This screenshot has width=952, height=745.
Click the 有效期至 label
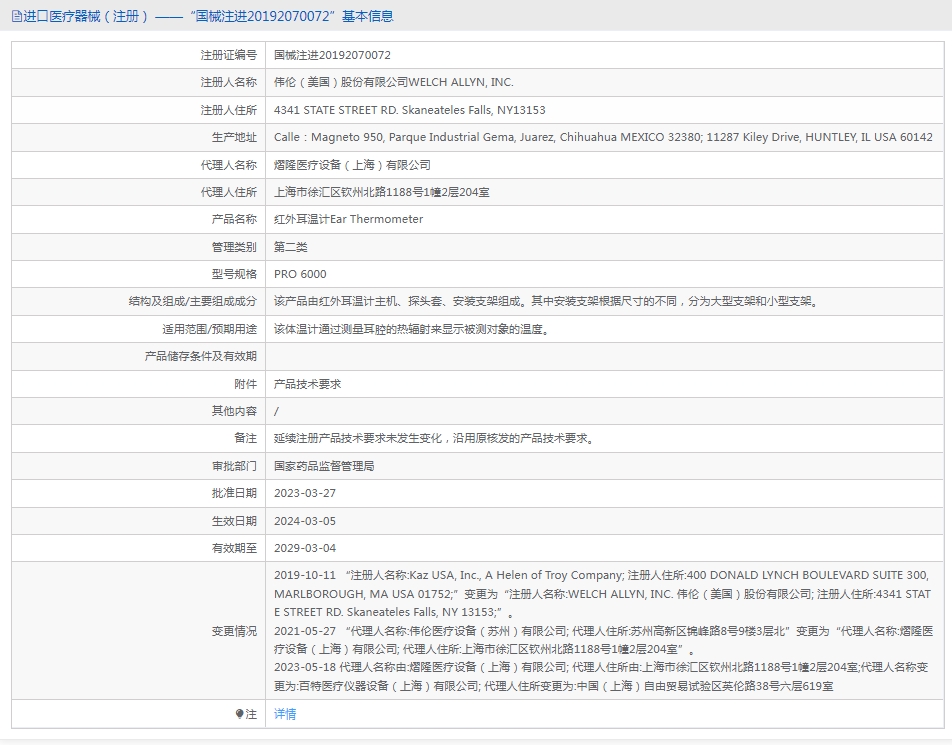pos(234,548)
